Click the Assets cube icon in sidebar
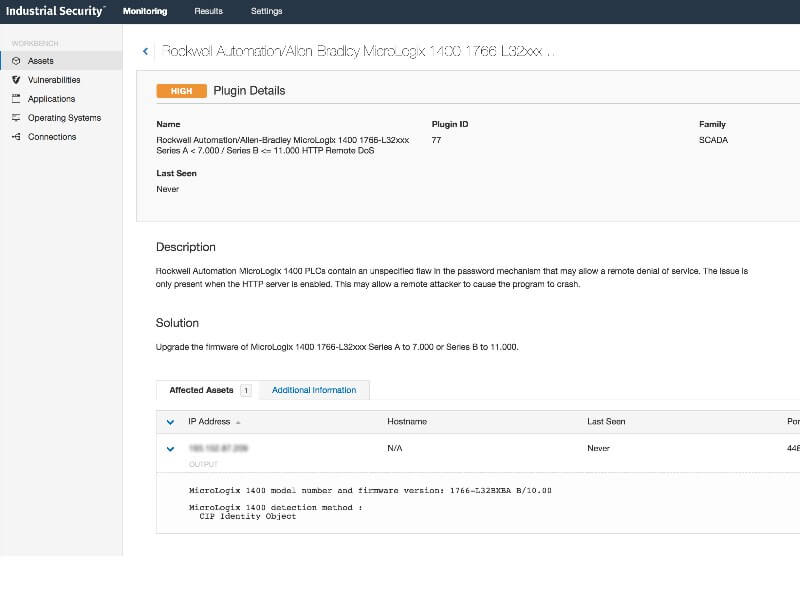Image resolution: width=800 pixels, height=600 pixels. 16,61
